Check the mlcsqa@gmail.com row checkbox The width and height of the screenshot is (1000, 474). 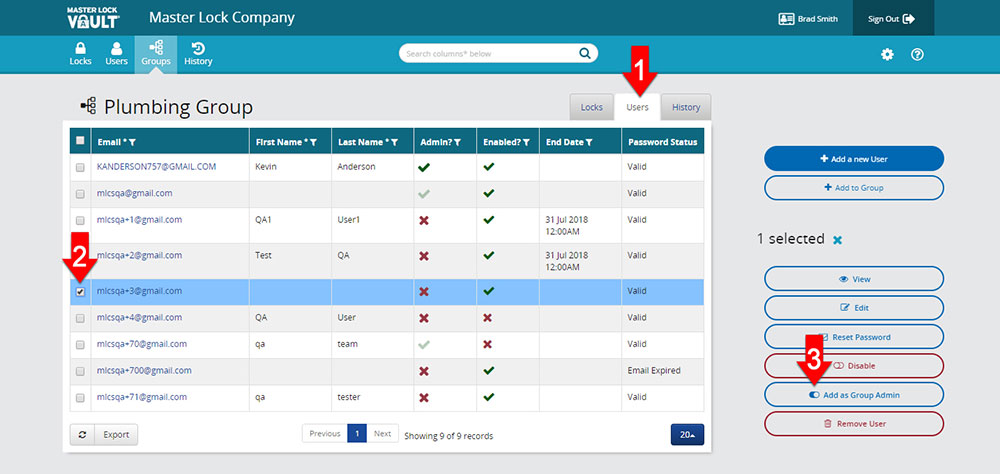tap(80, 194)
